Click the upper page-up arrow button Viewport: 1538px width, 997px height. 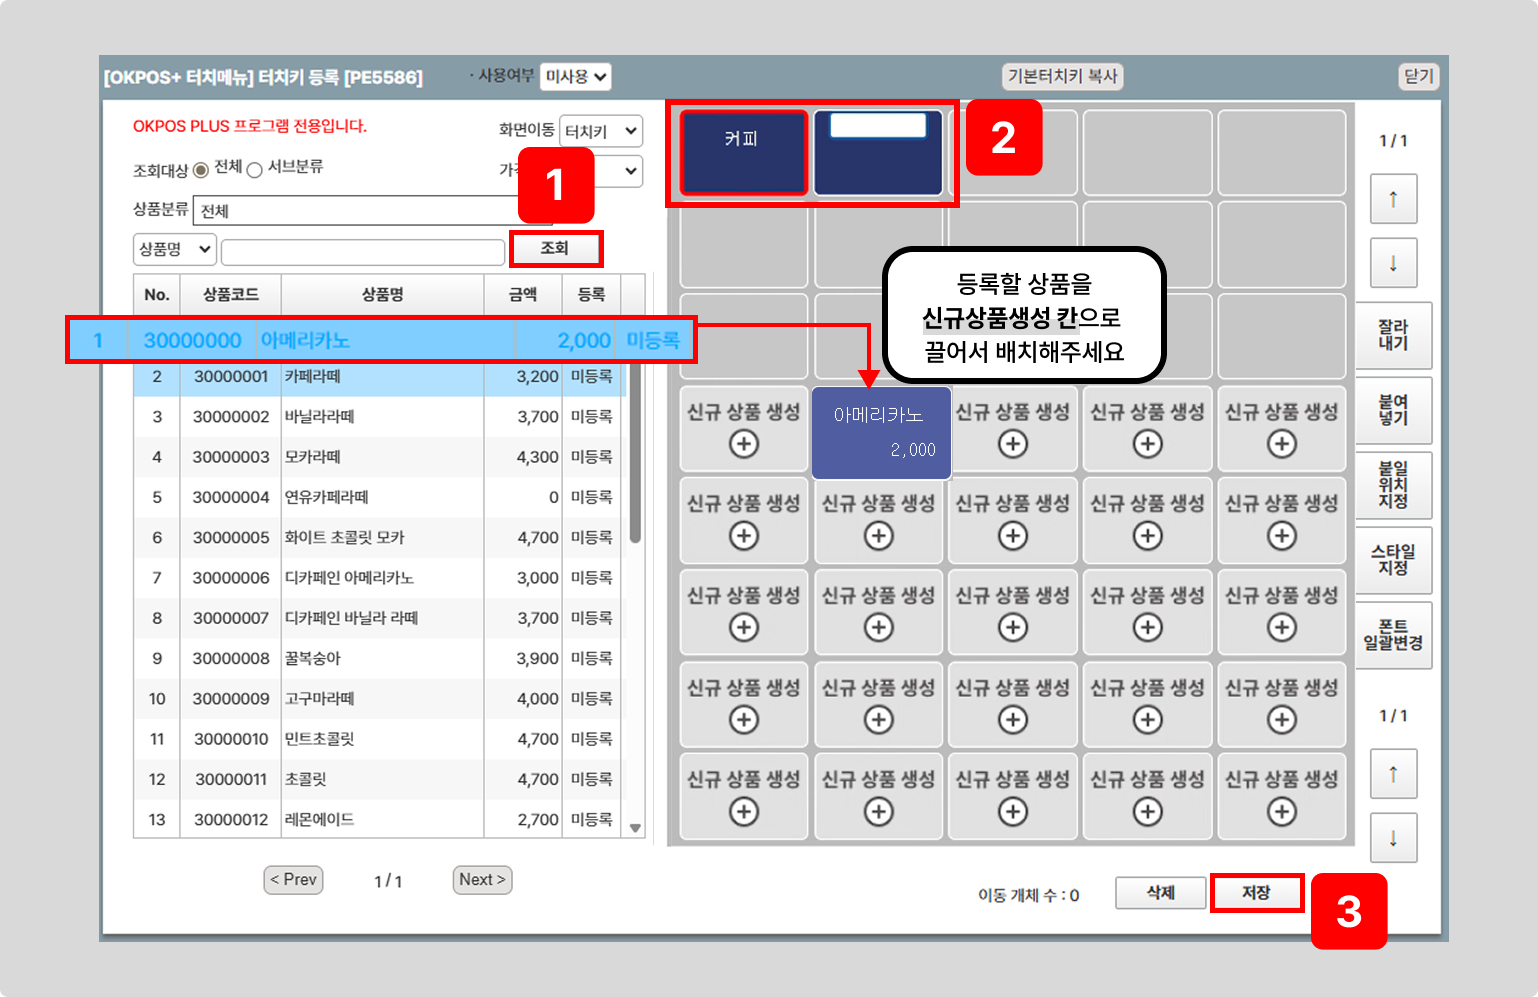(1393, 199)
